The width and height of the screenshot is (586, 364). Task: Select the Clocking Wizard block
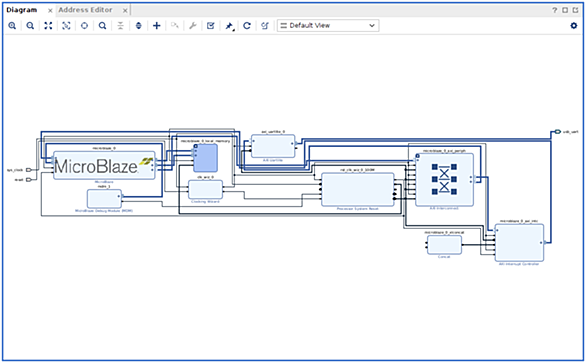point(205,189)
